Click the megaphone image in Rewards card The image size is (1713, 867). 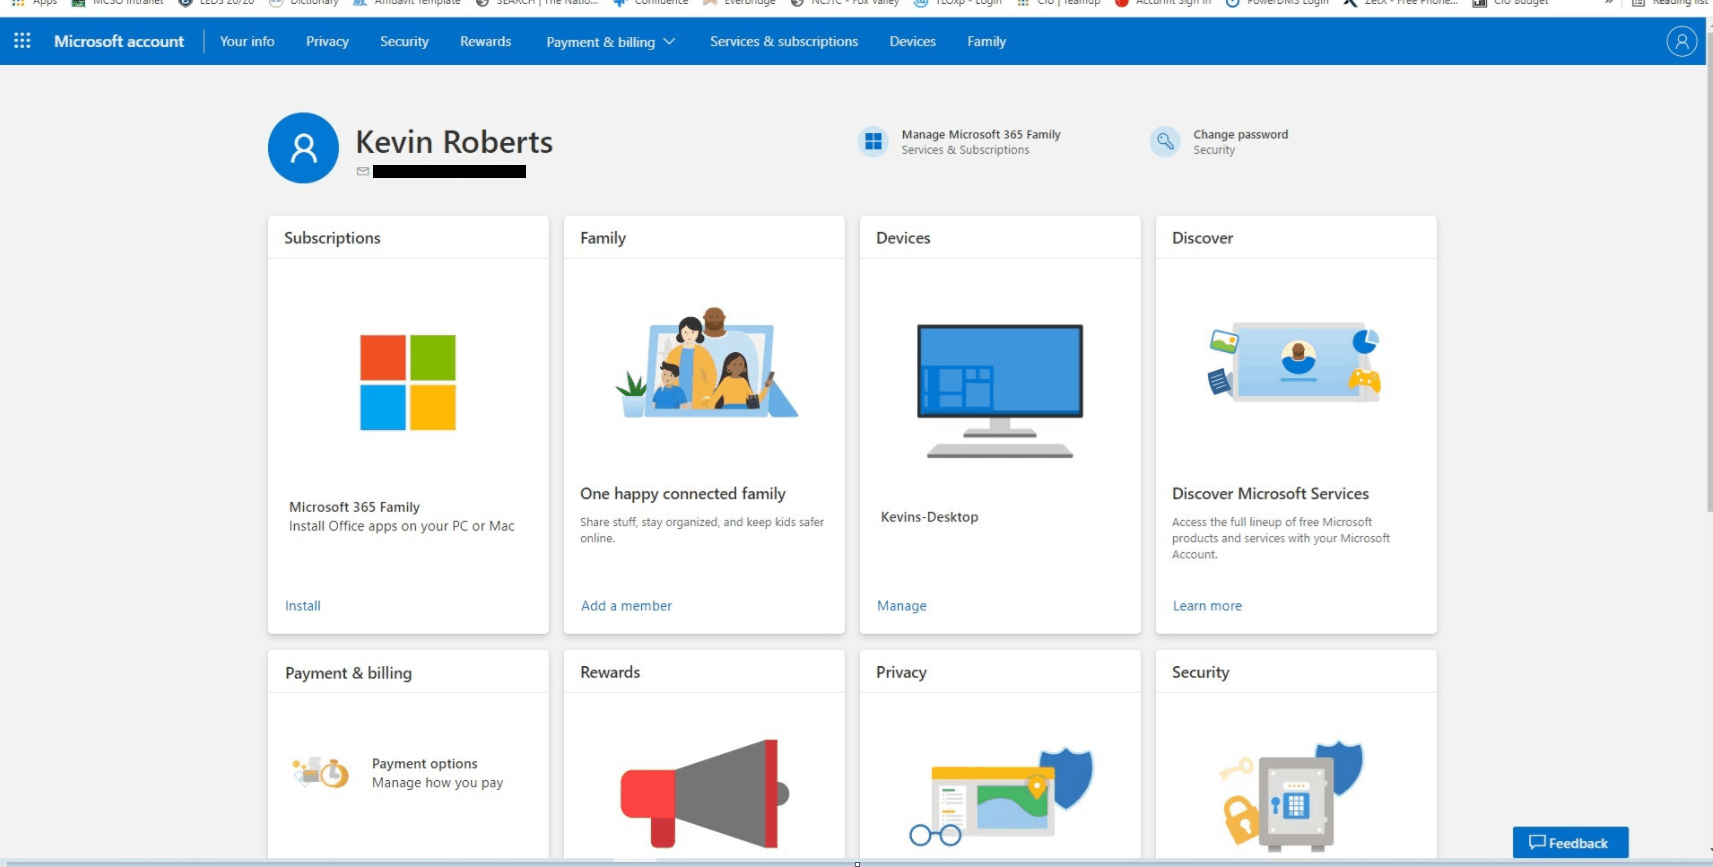(x=705, y=794)
